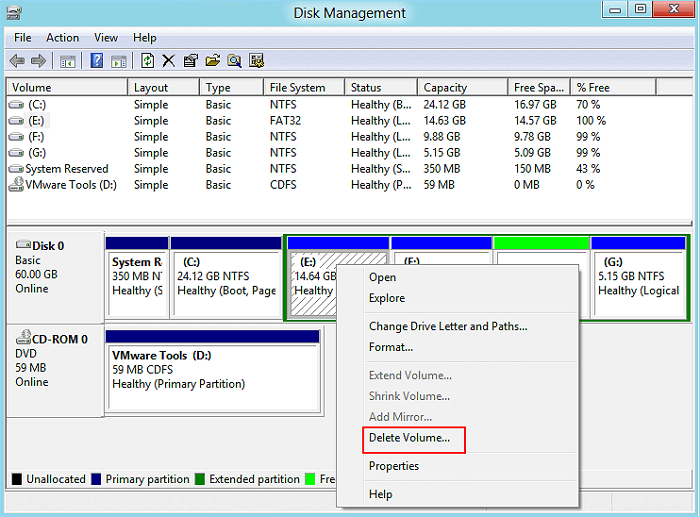Select Format... from the context menu
This screenshot has height=517, width=700.
[x=471, y=347]
